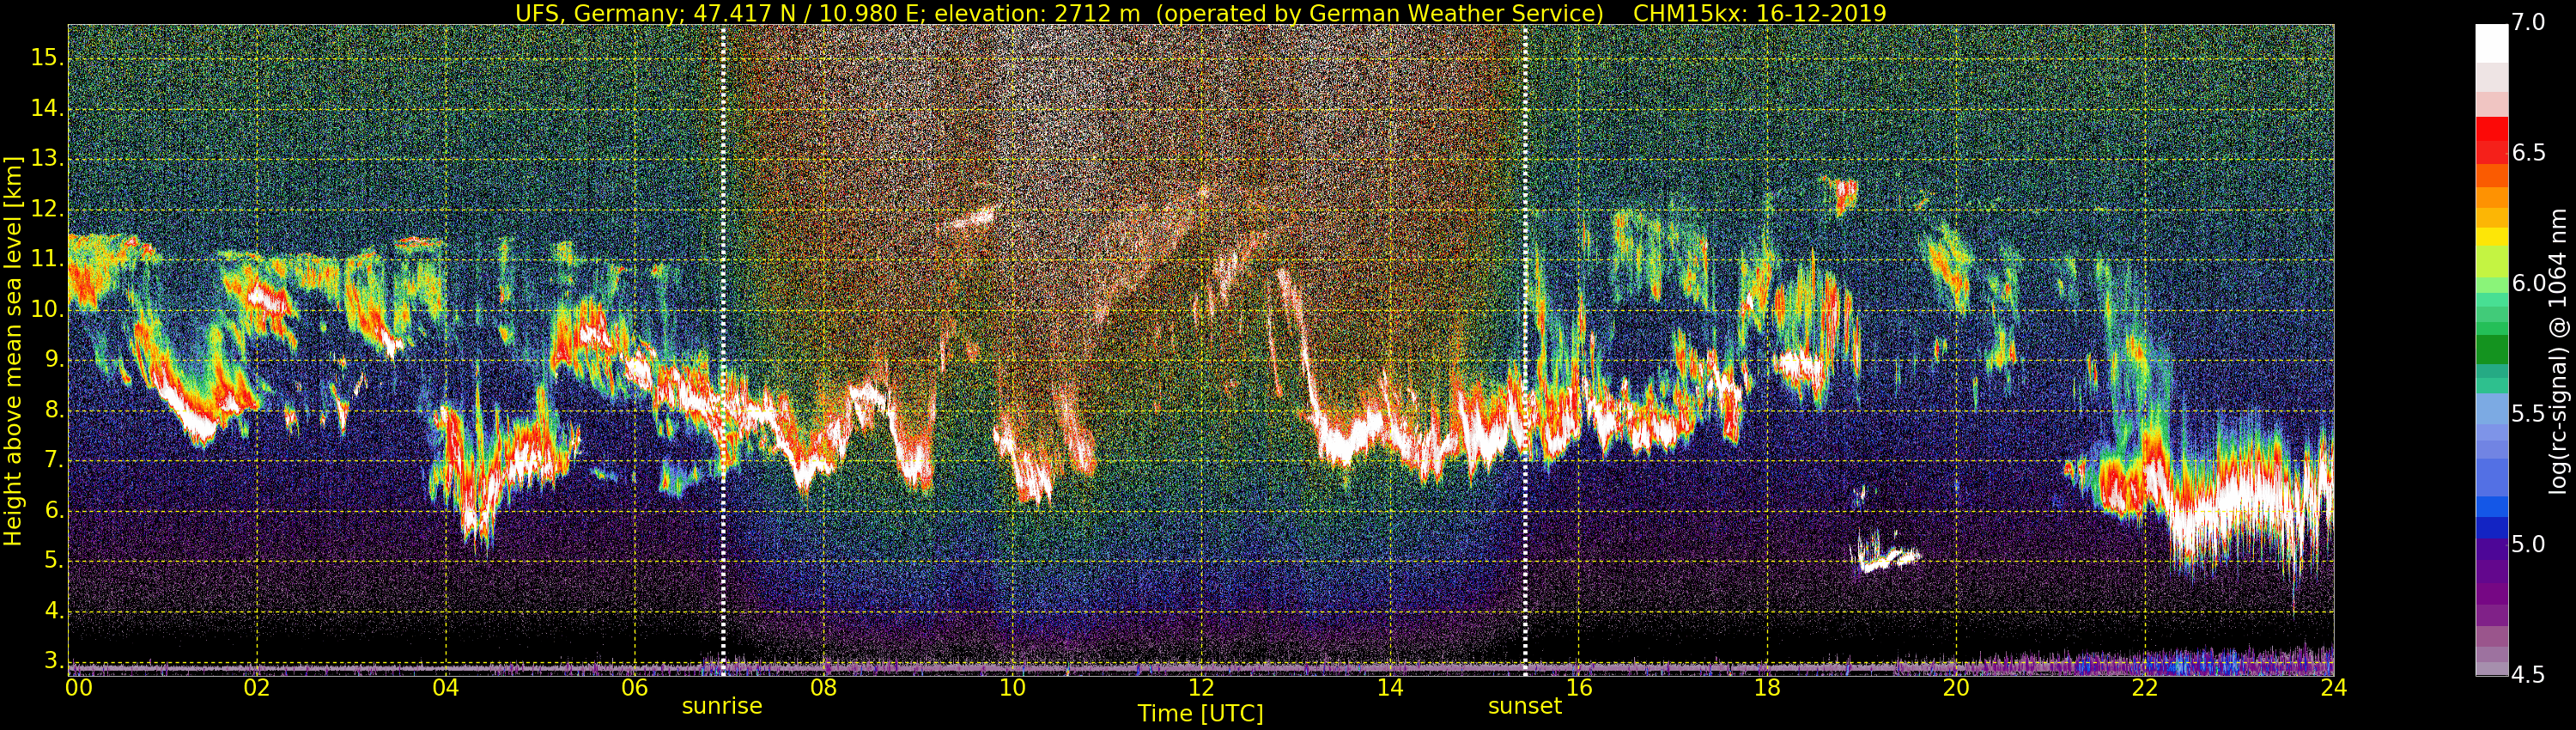Click the x-axis tick label '18'
This screenshot has width=2576, height=730.
tap(1768, 688)
